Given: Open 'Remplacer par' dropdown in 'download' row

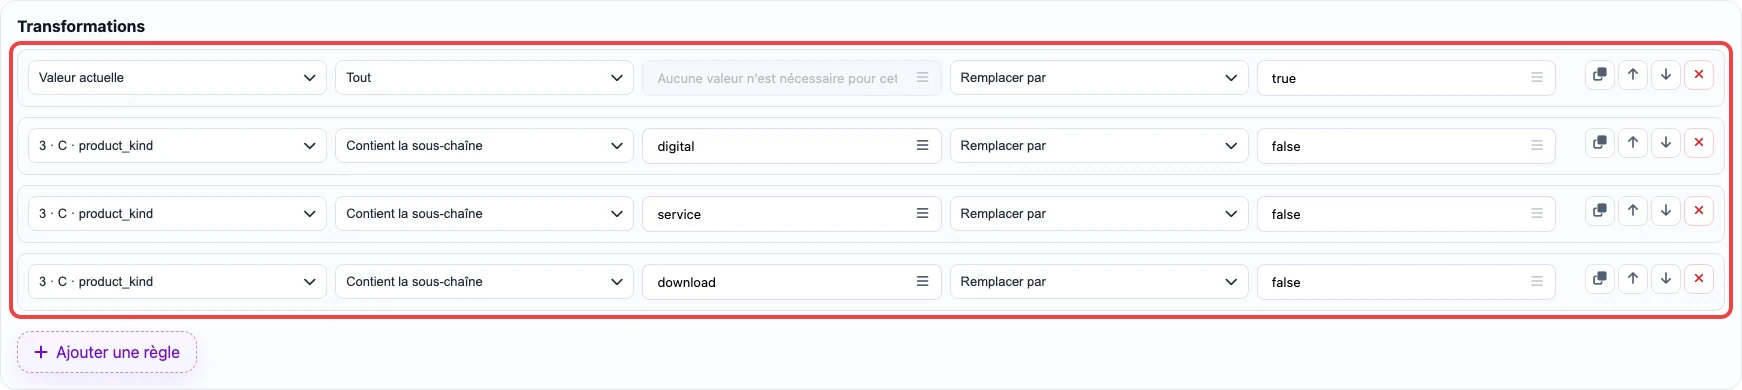Looking at the screenshot, I should pos(1099,282).
